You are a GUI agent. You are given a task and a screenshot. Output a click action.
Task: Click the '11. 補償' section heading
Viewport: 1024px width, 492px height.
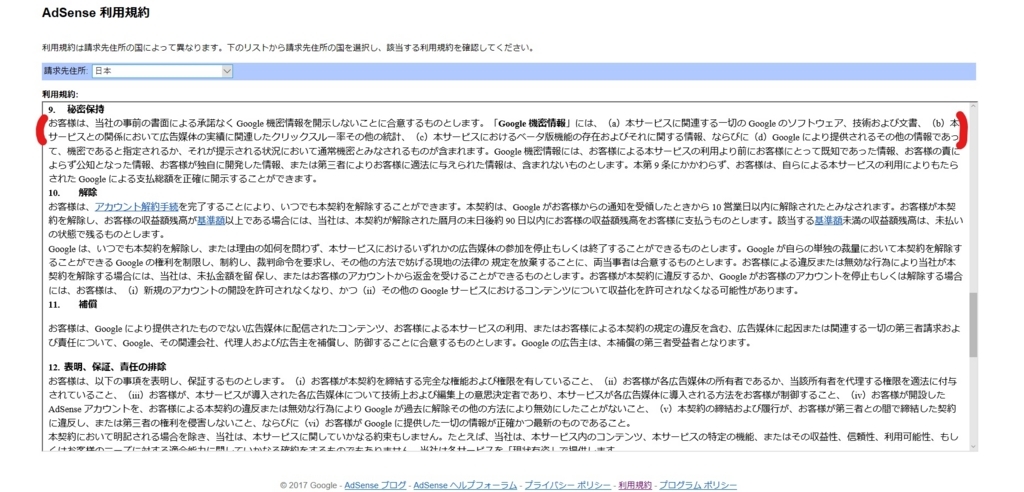(72, 304)
